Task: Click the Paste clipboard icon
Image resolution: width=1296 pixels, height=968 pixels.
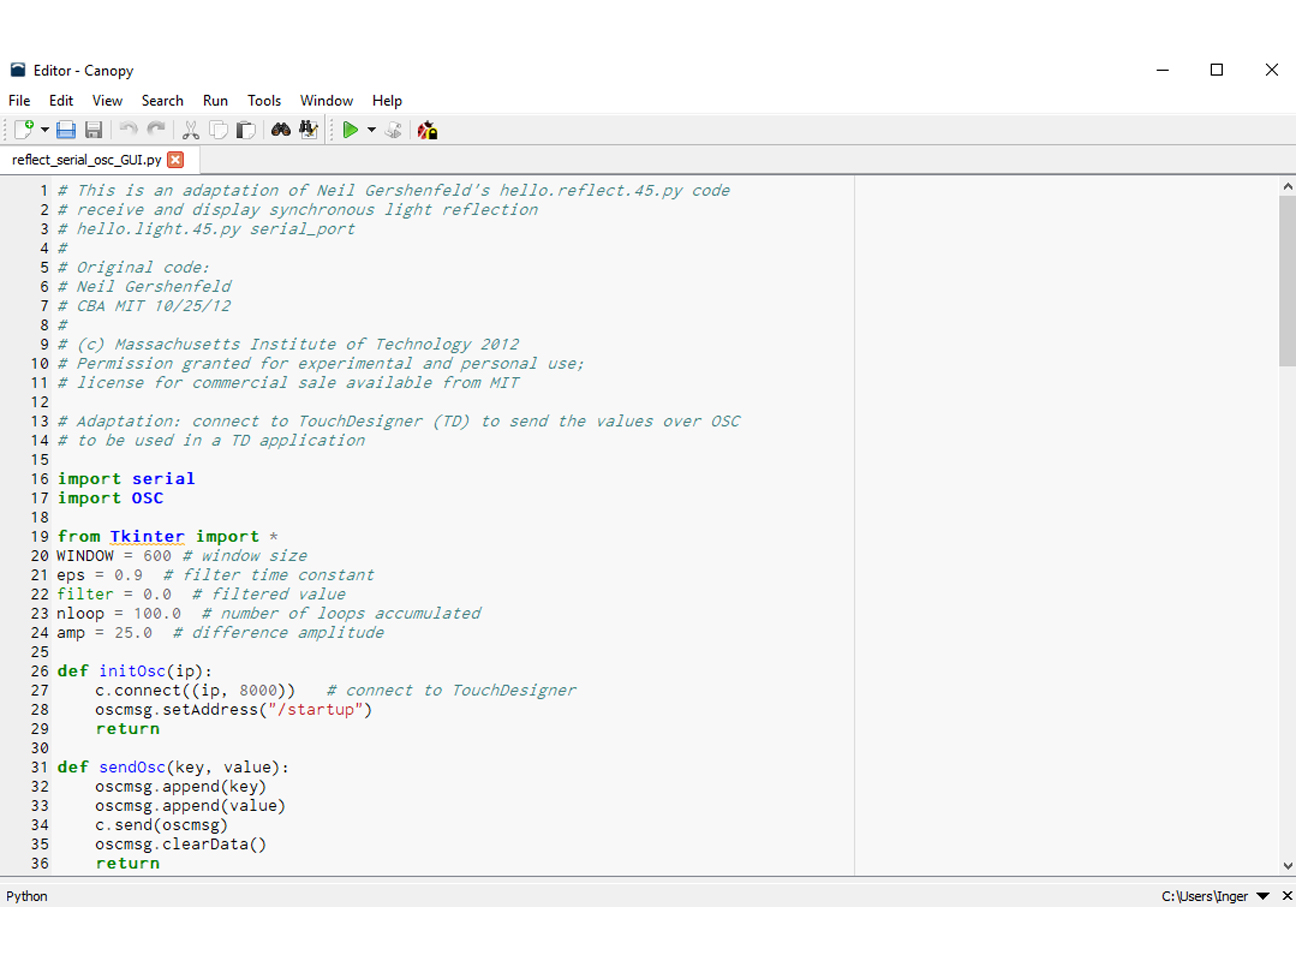Action: click(x=245, y=130)
